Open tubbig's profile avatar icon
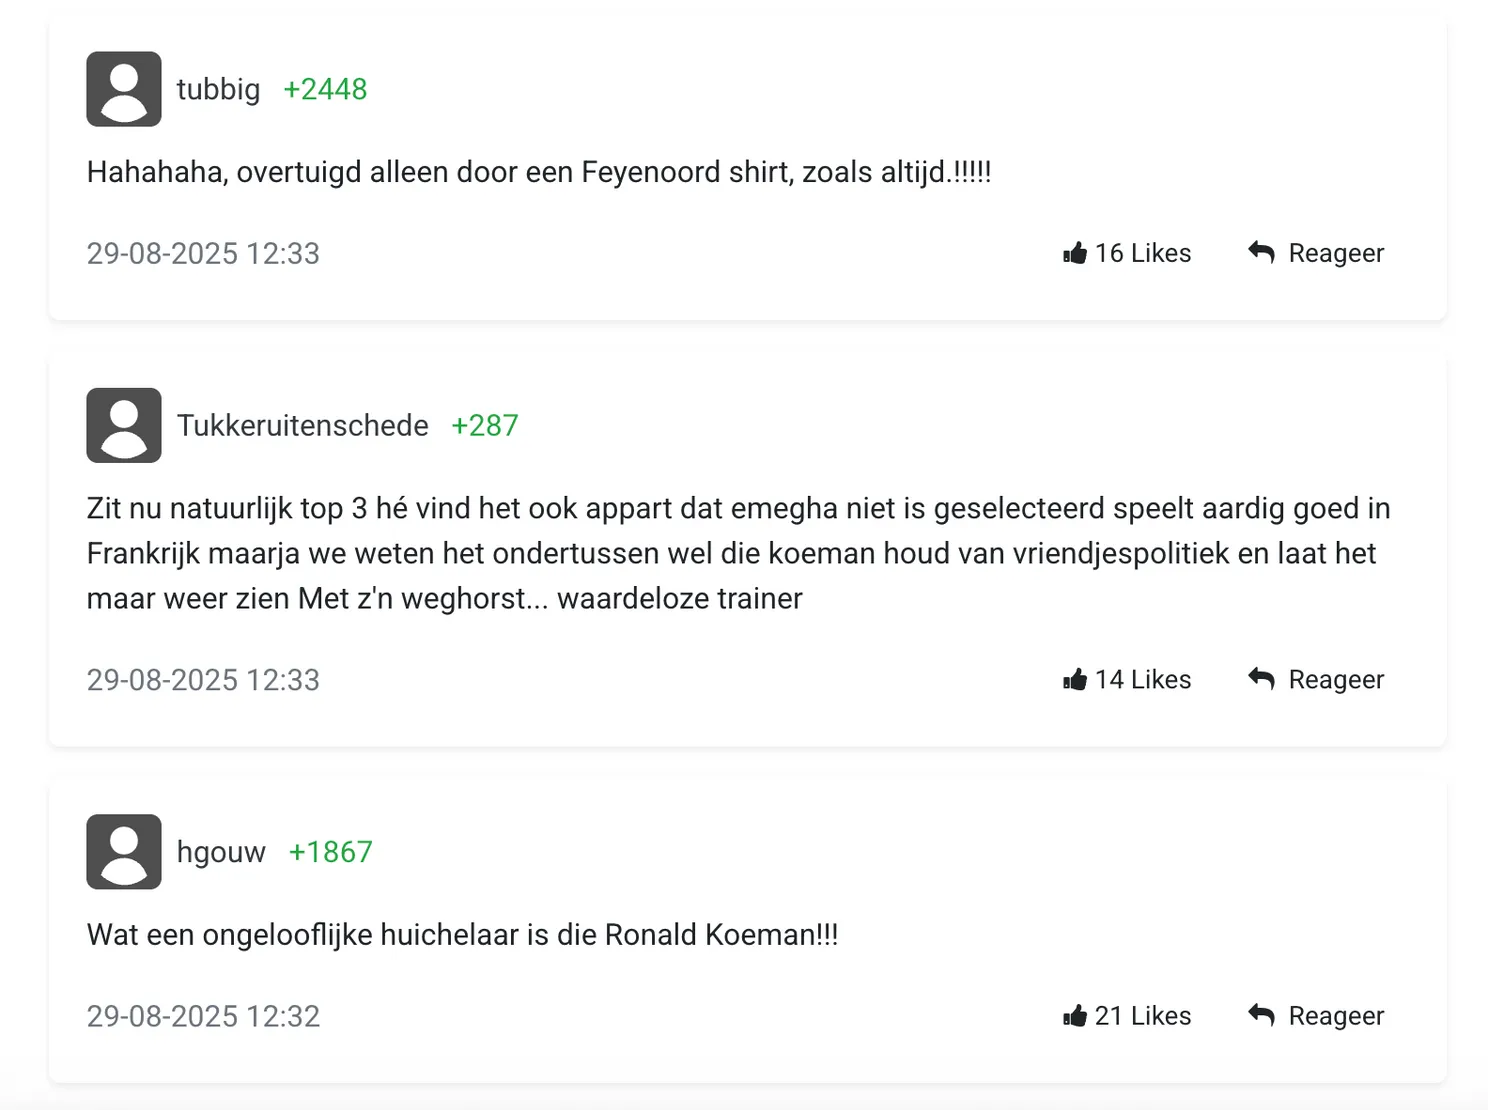 pyautogui.click(x=123, y=88)
